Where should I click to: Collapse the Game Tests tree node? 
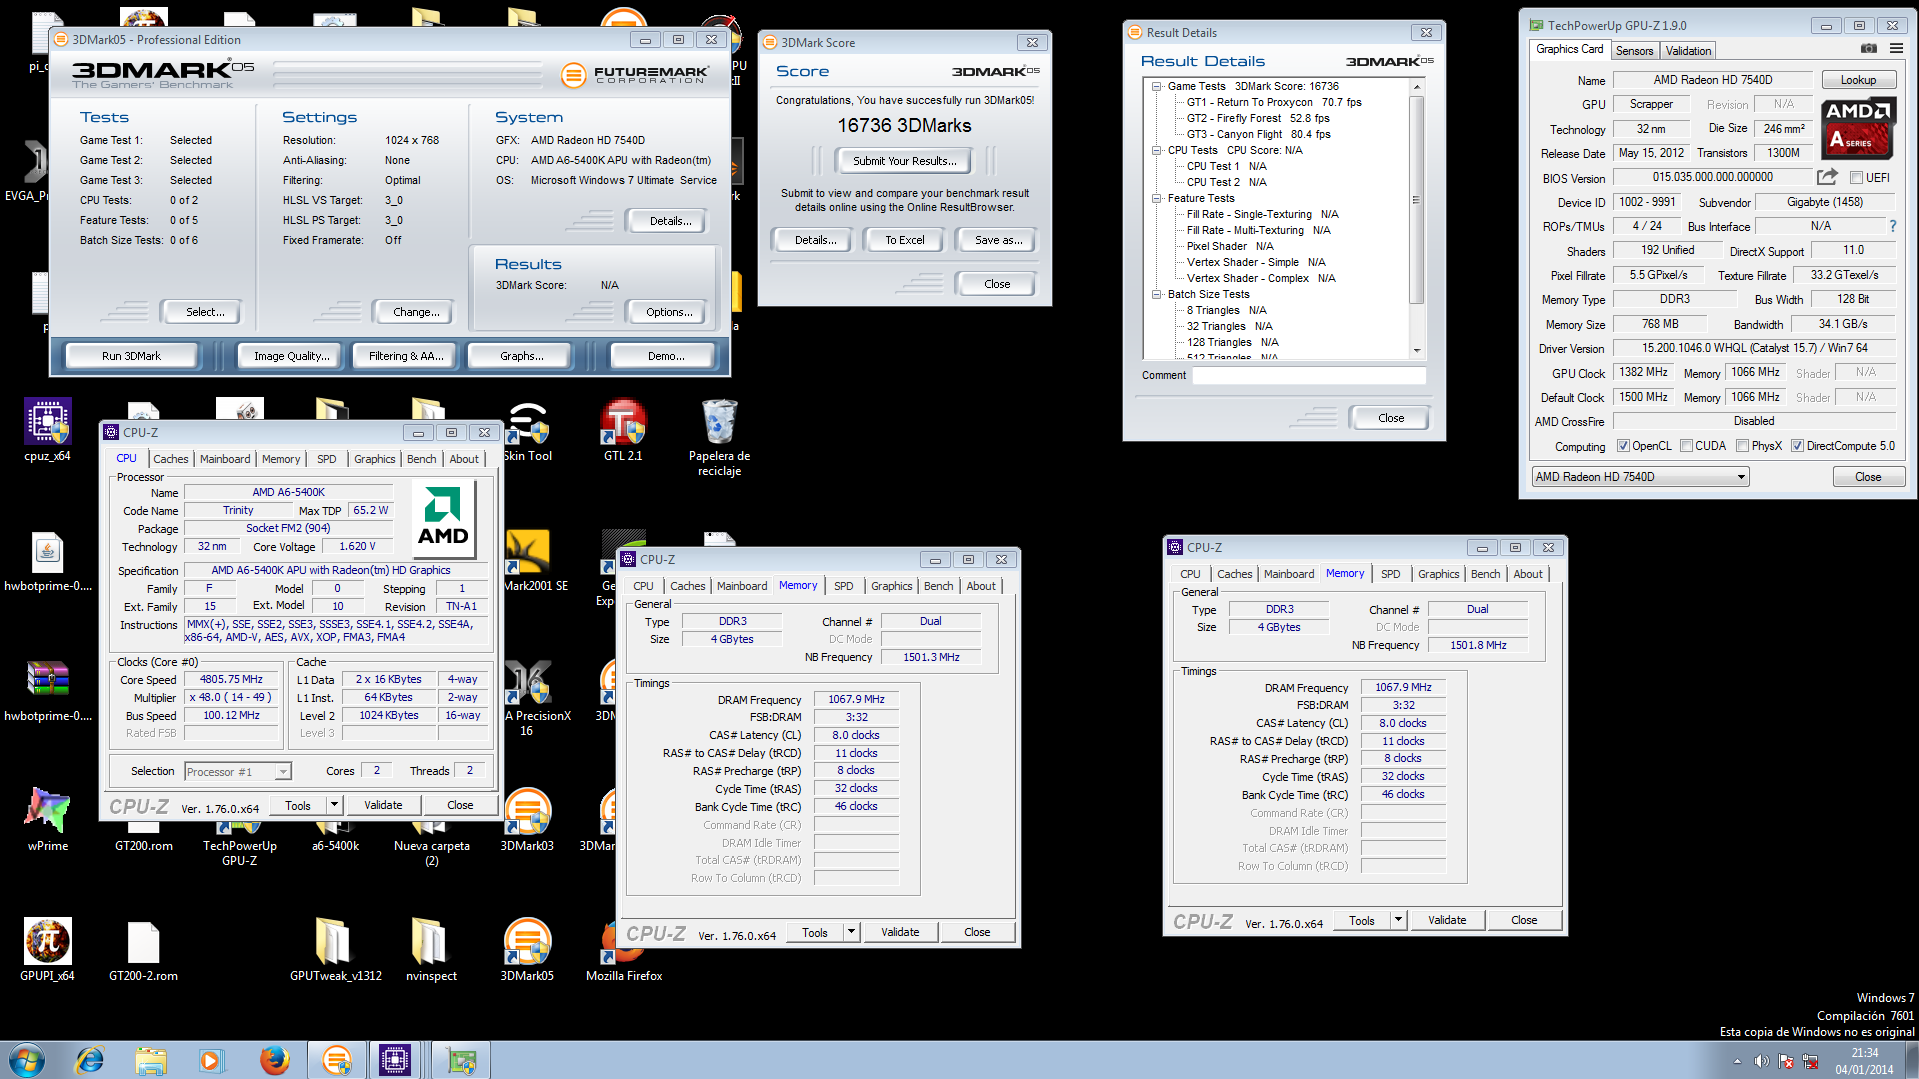(1156, 86)
